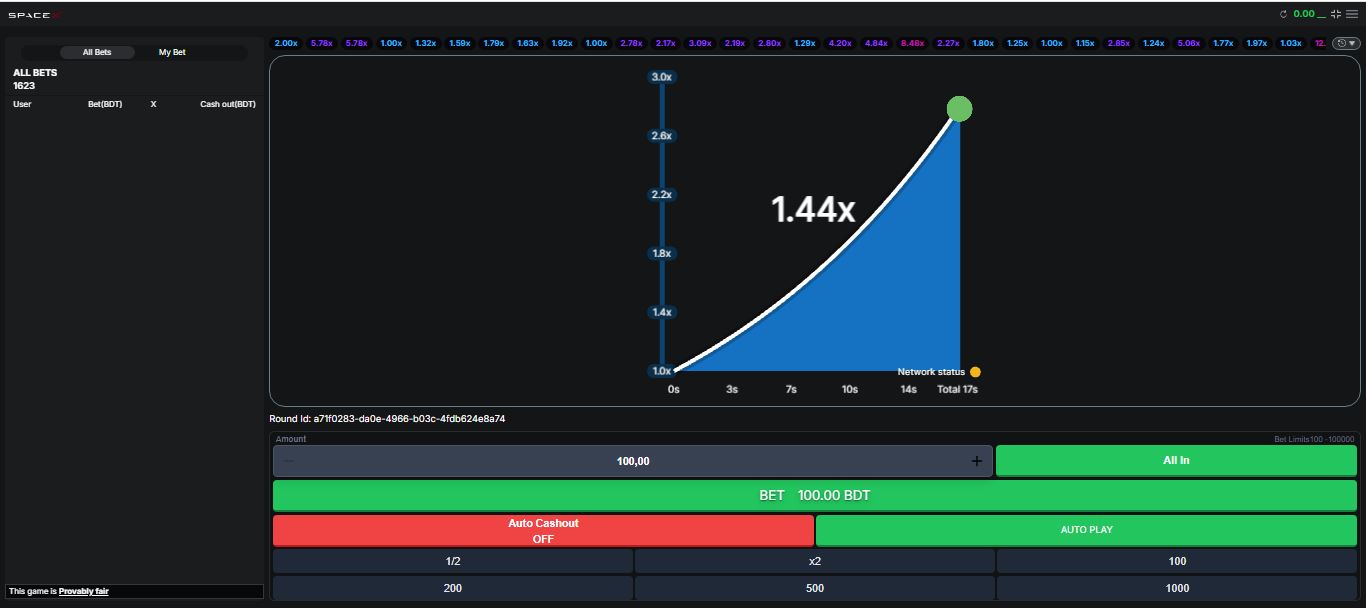Image resolution: width=1366 pixels, height=608 pixels.
Task: Select the 8.48x result in history
Action: 912,43
